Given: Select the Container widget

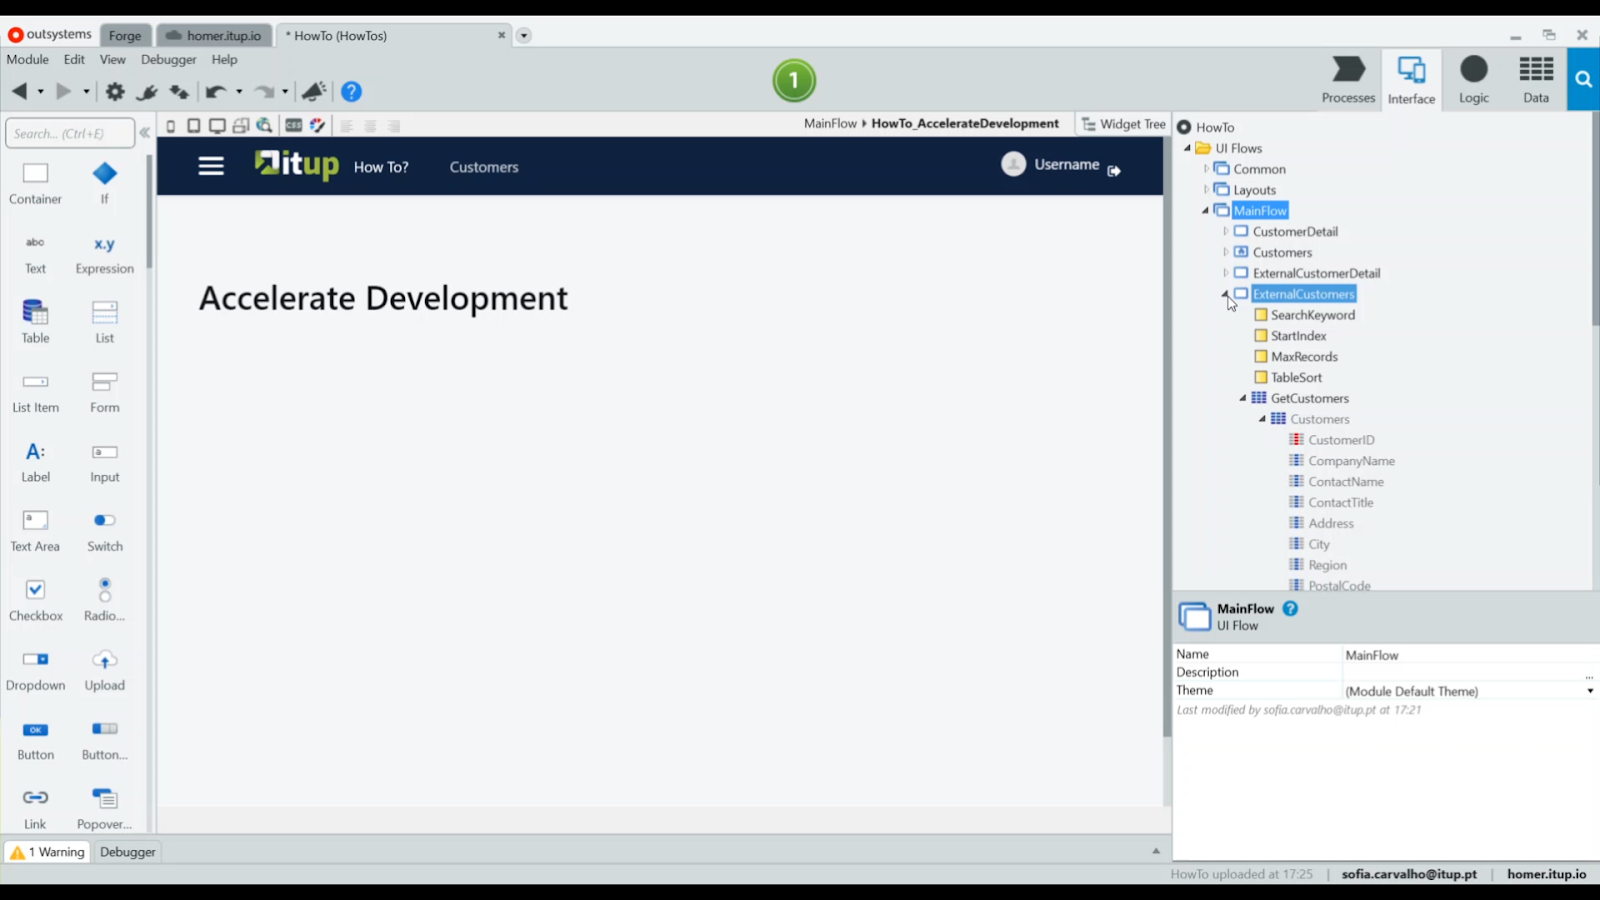Looking at the screenshot, I should click(36, 184).
